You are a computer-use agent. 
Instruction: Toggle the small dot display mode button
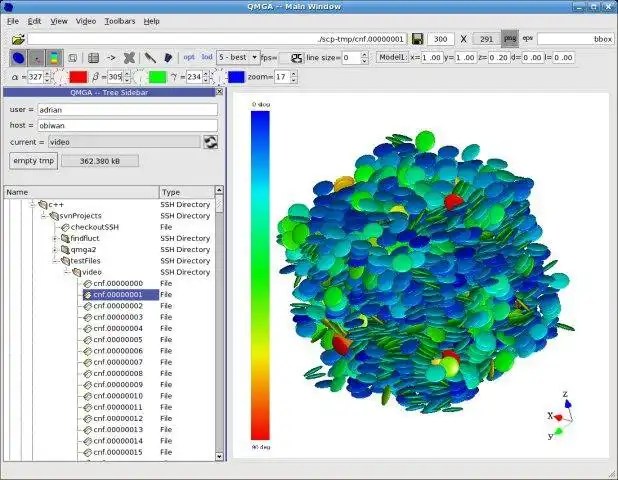[x=37, y=58]
